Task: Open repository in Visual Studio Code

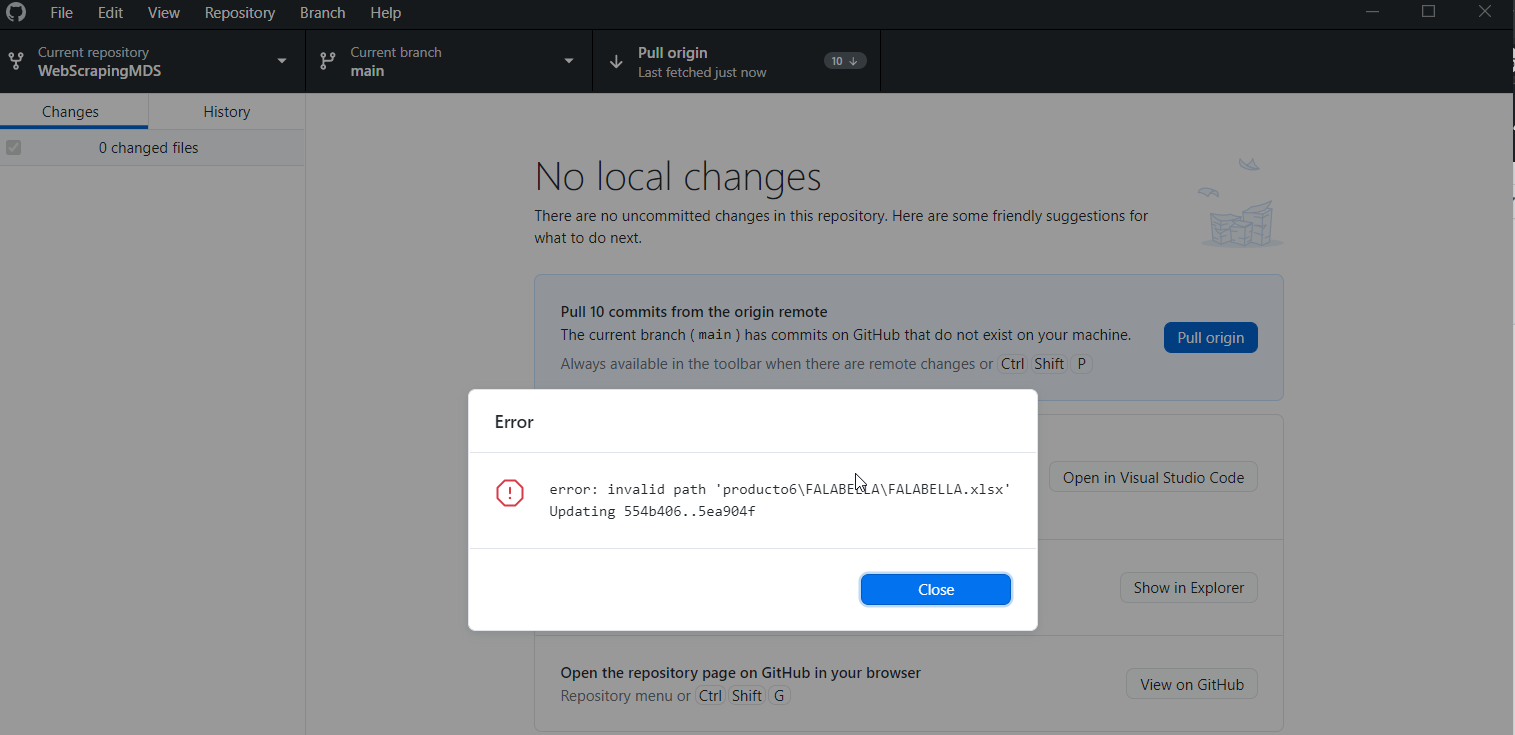Action: point(1153,476)
